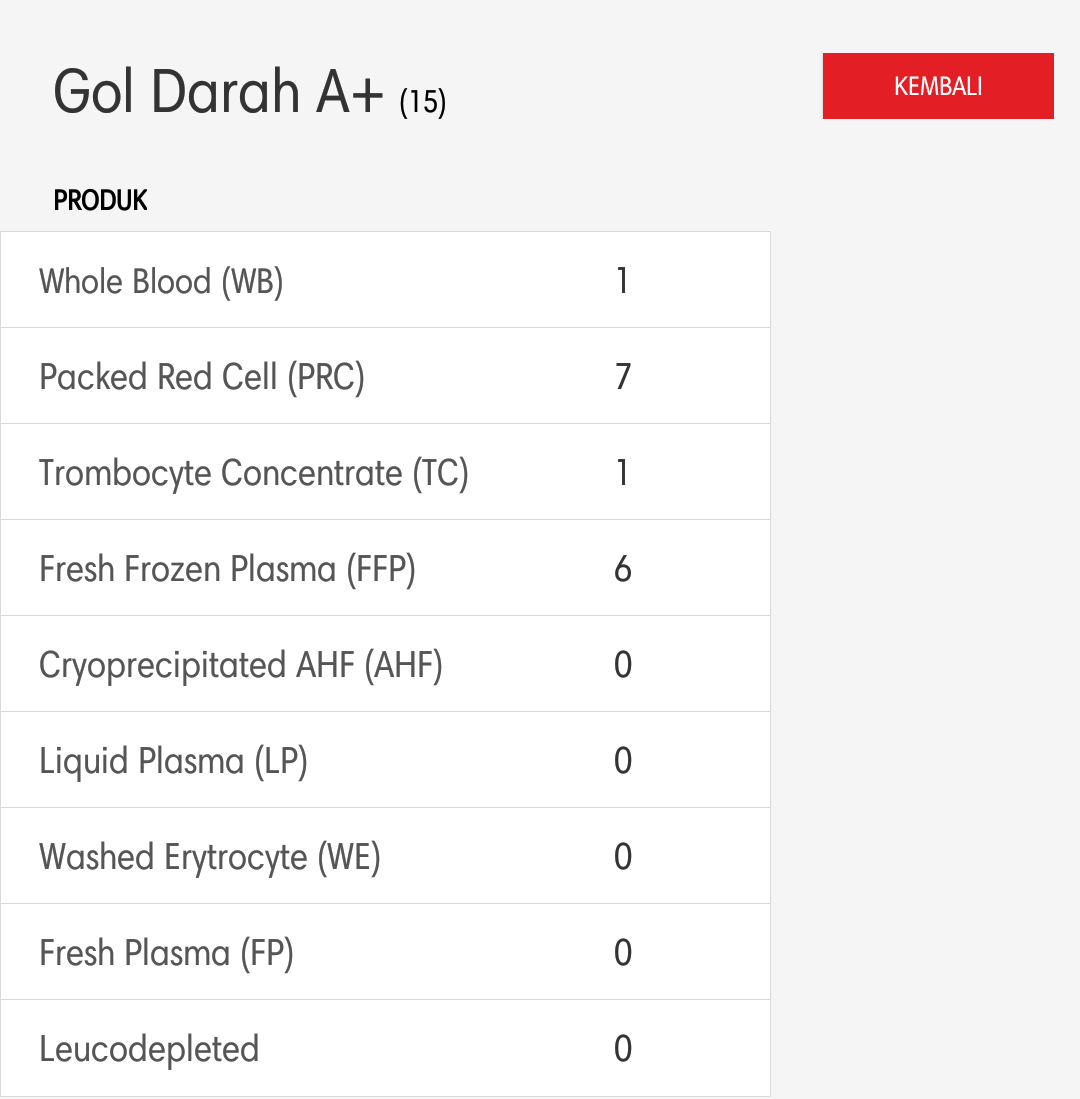Select the Washed Erytrocyte (WE) row

tap(385, 856)
